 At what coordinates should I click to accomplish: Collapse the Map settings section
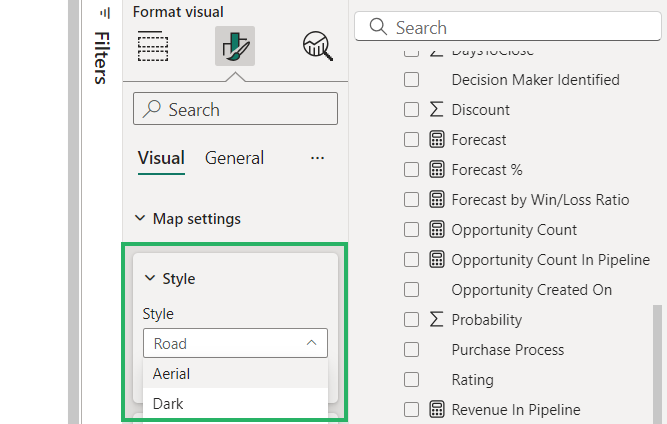click(139, 219)
